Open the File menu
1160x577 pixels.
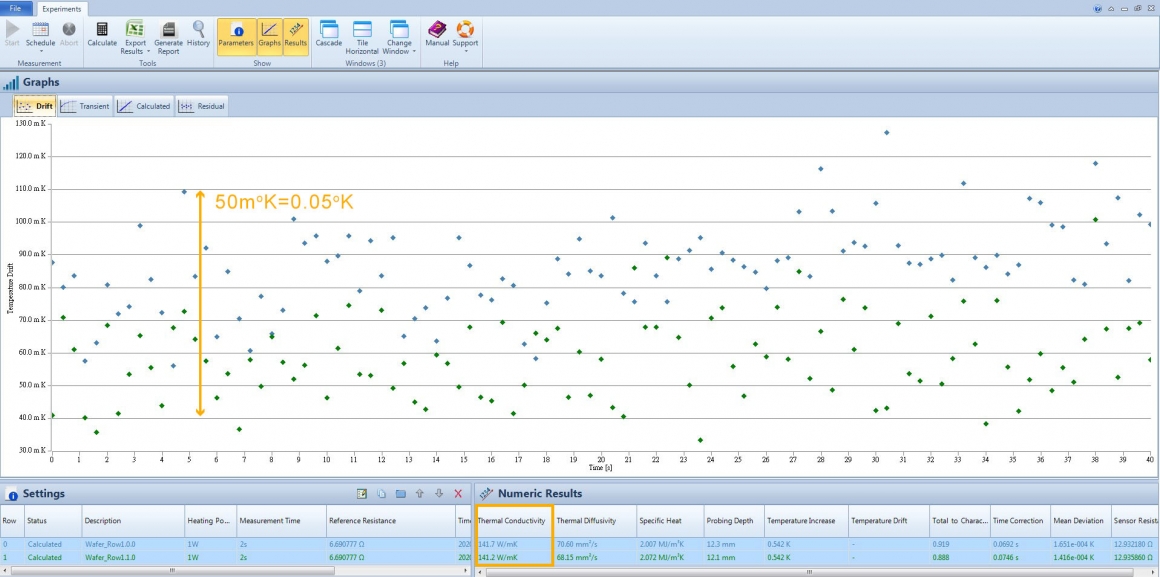click(16, 8)
